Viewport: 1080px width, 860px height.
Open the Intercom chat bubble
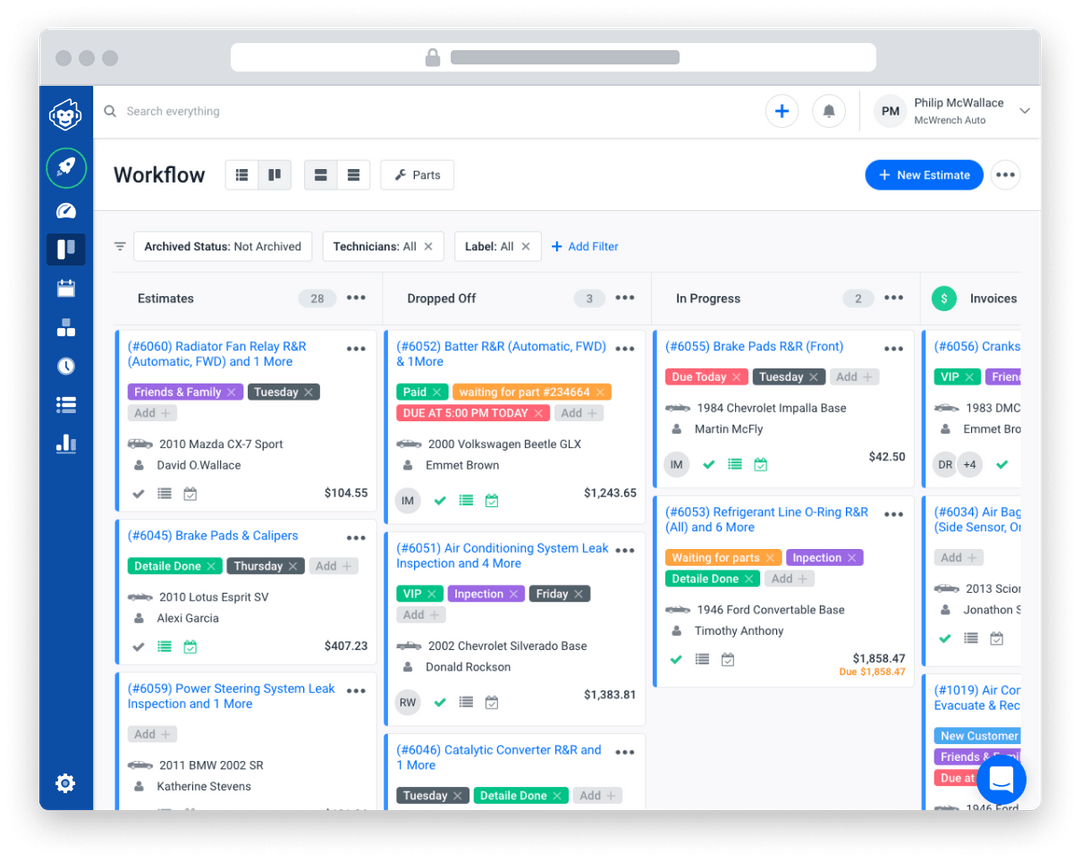(1001, 779)
